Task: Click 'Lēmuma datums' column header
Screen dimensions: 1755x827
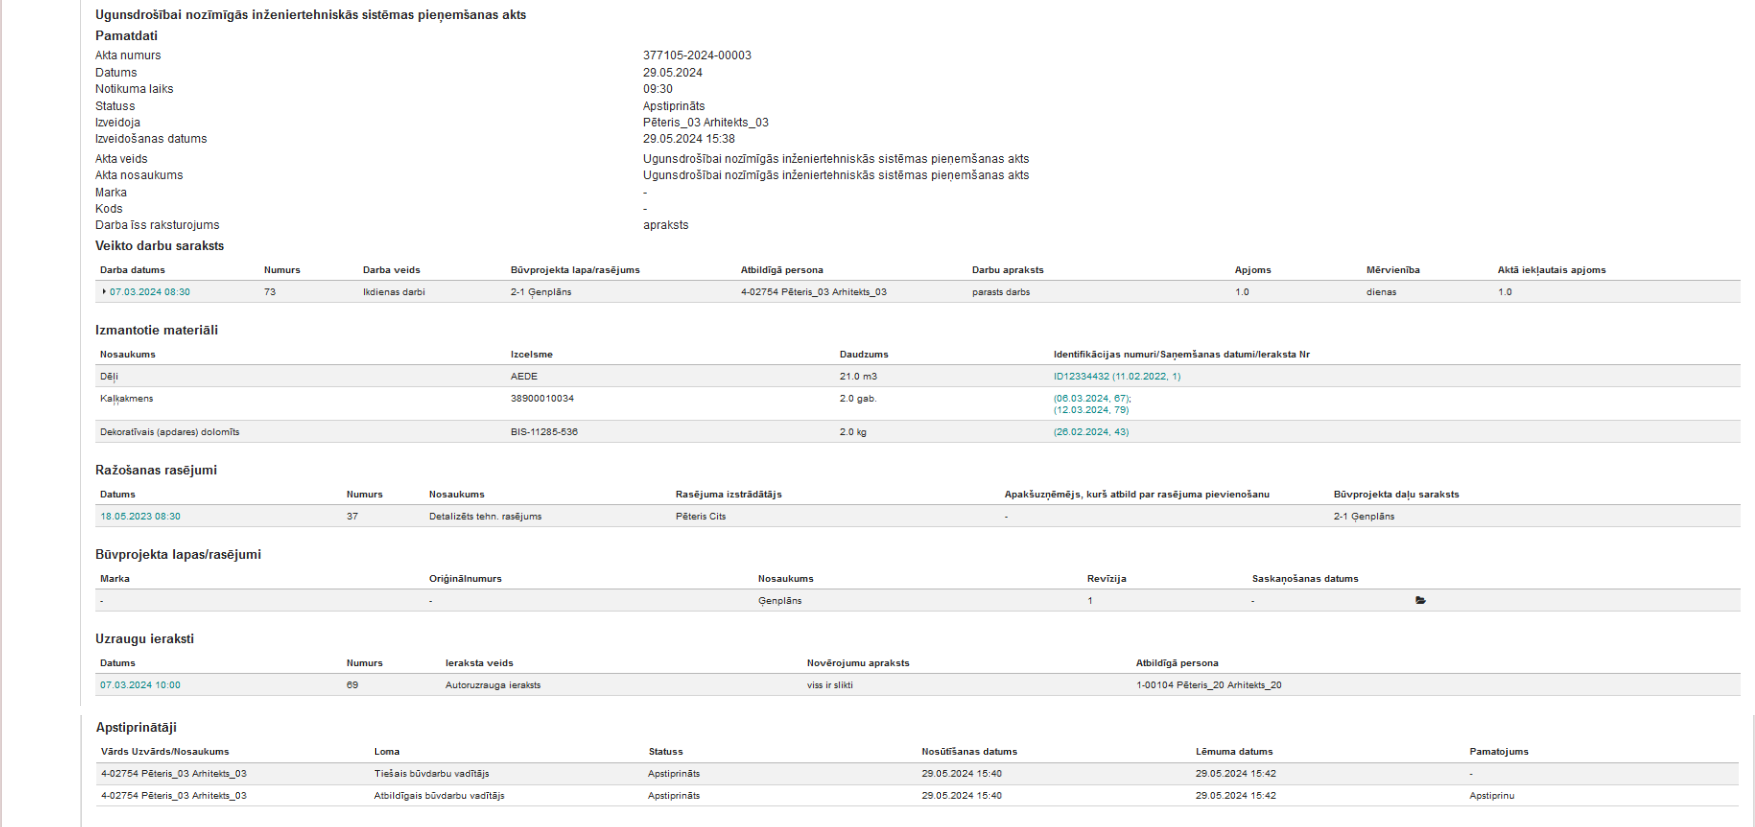Action: [x=1234, y=752]
